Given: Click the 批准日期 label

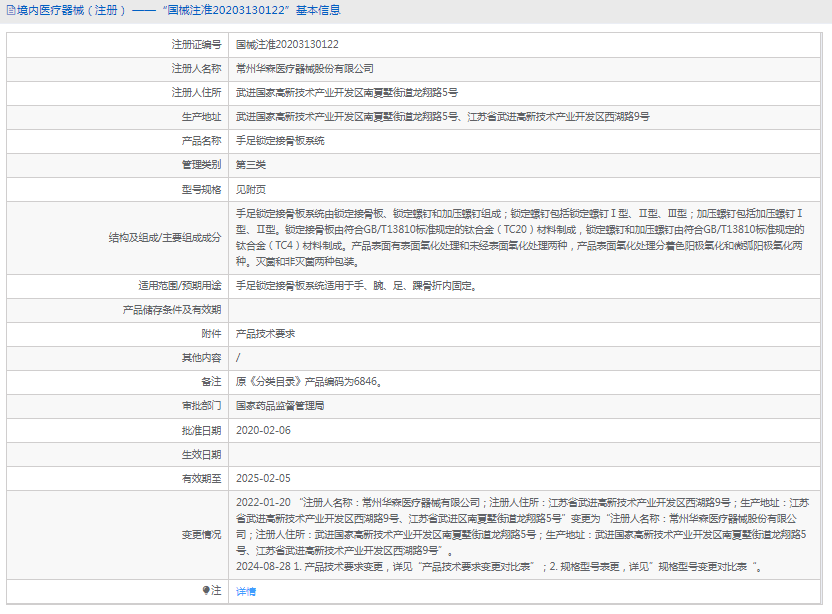Looking at the screenshot, I should 201,430.
